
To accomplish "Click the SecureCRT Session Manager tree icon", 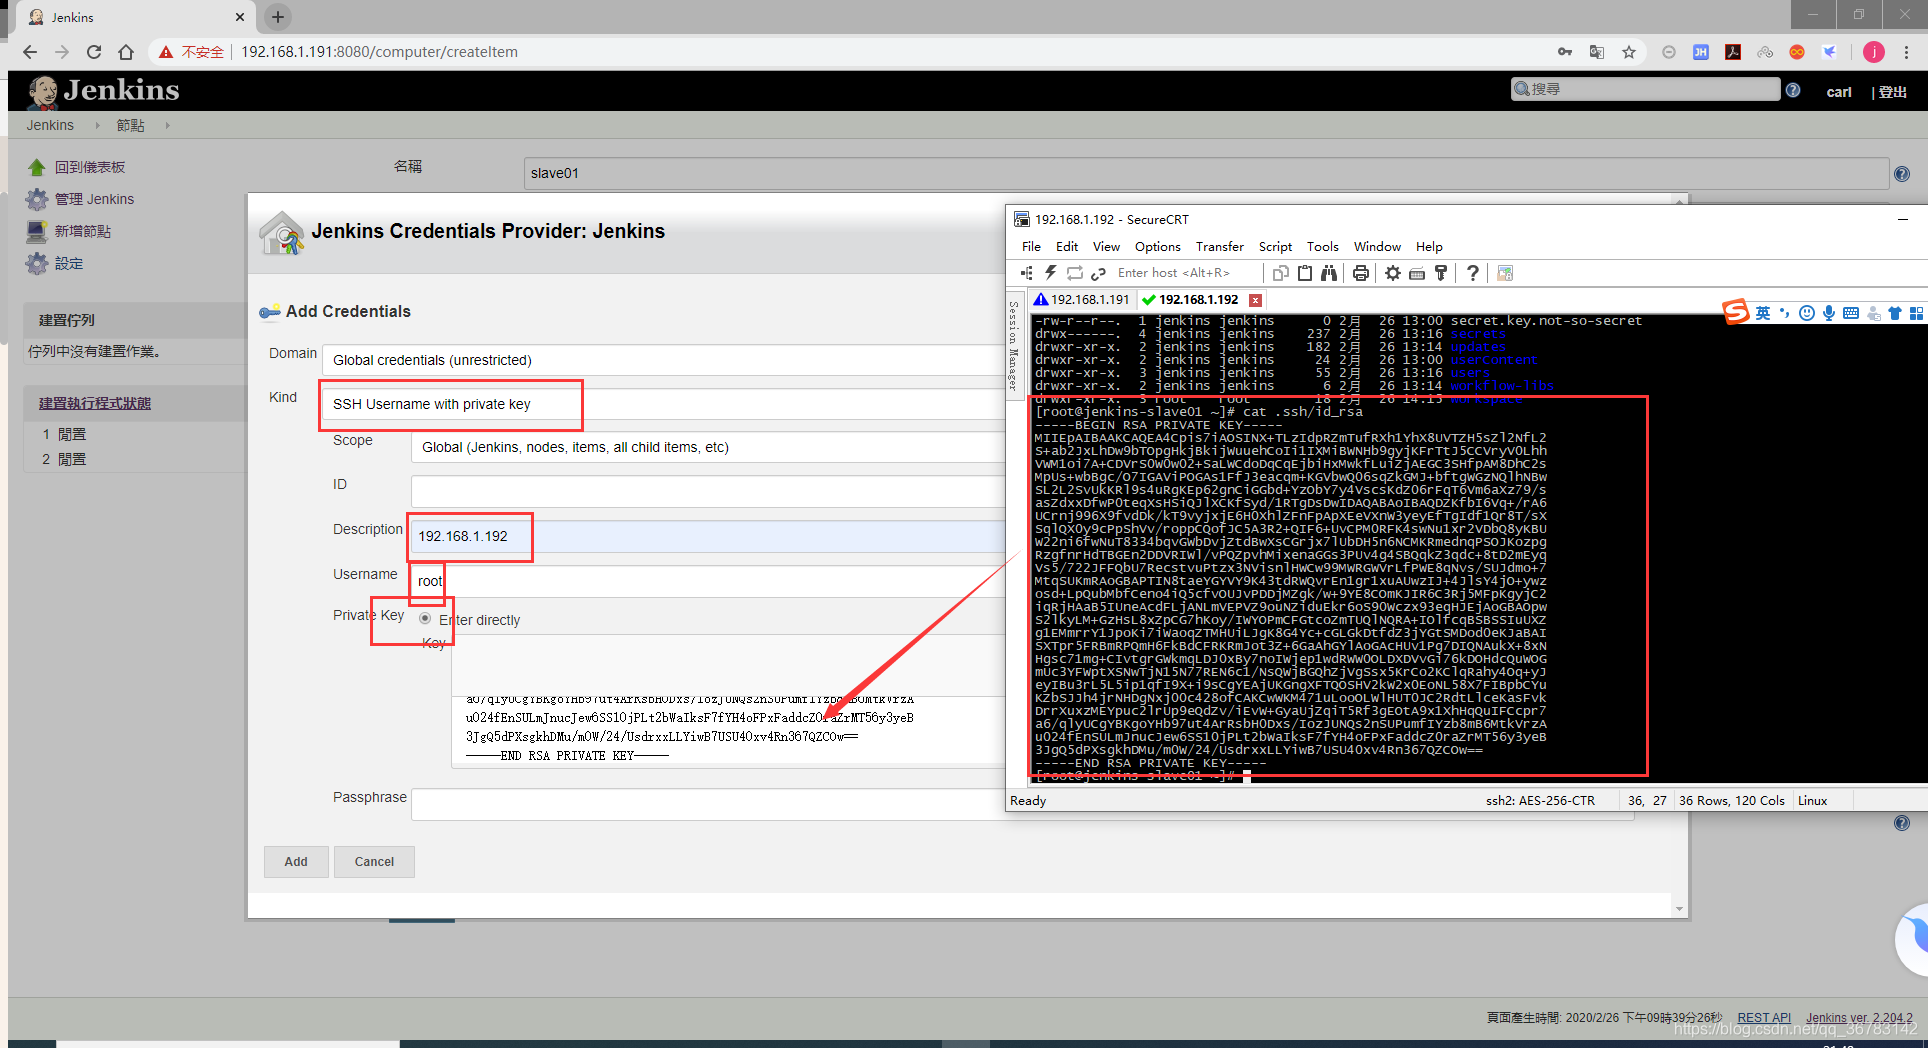I will coord(1027,273).
